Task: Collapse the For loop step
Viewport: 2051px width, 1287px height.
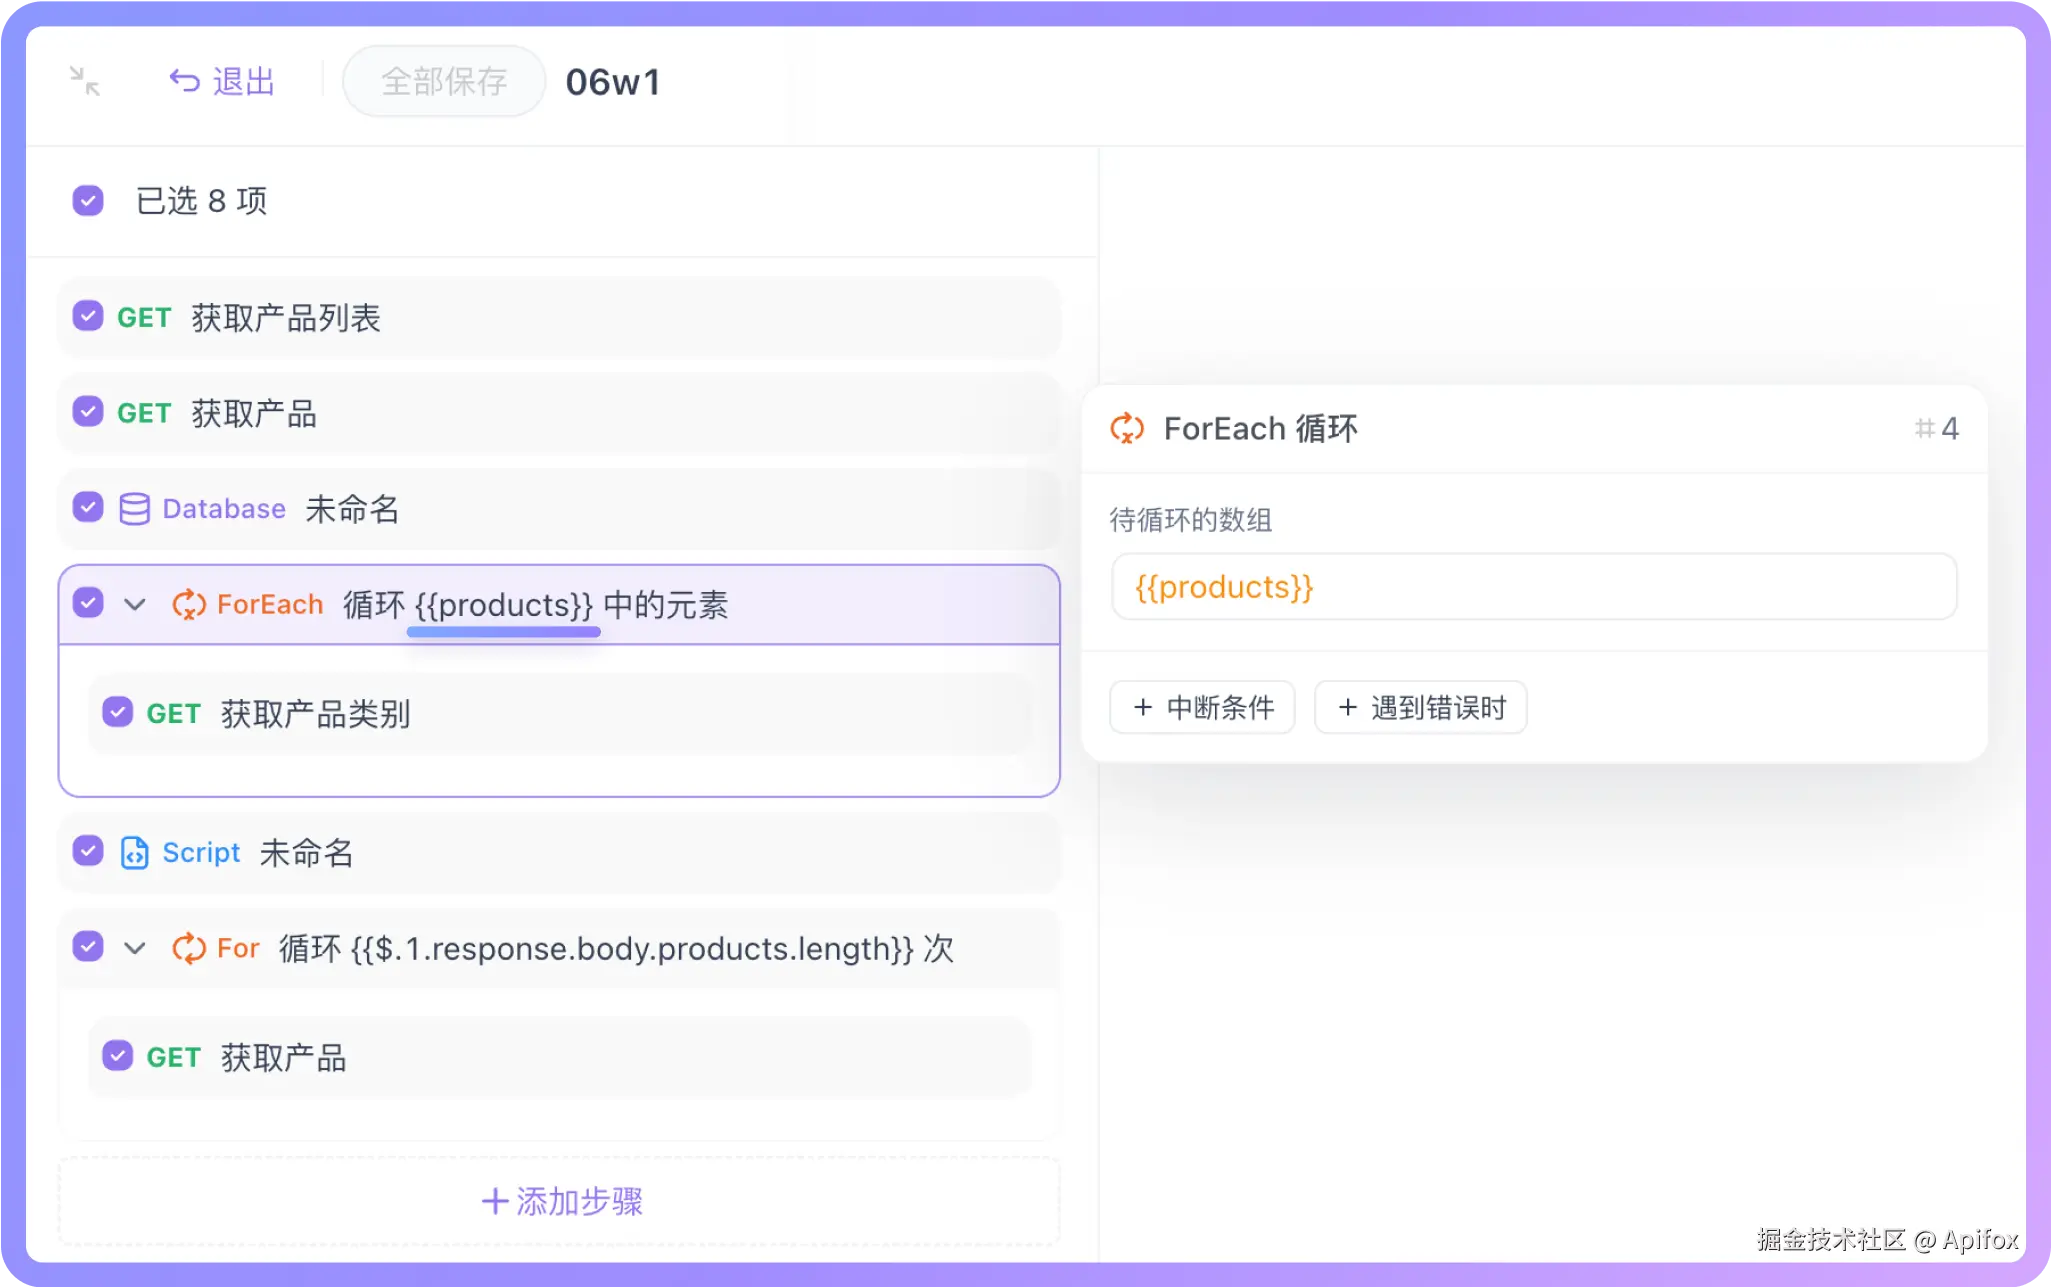Action: click(x=135, y=948)
